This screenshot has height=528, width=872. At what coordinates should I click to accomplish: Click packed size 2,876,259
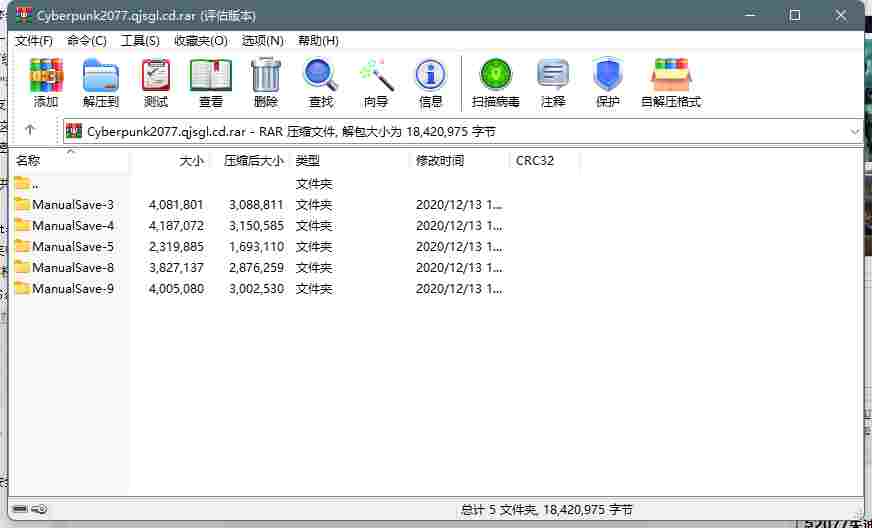pyautogui.click(x=256, y=268)
